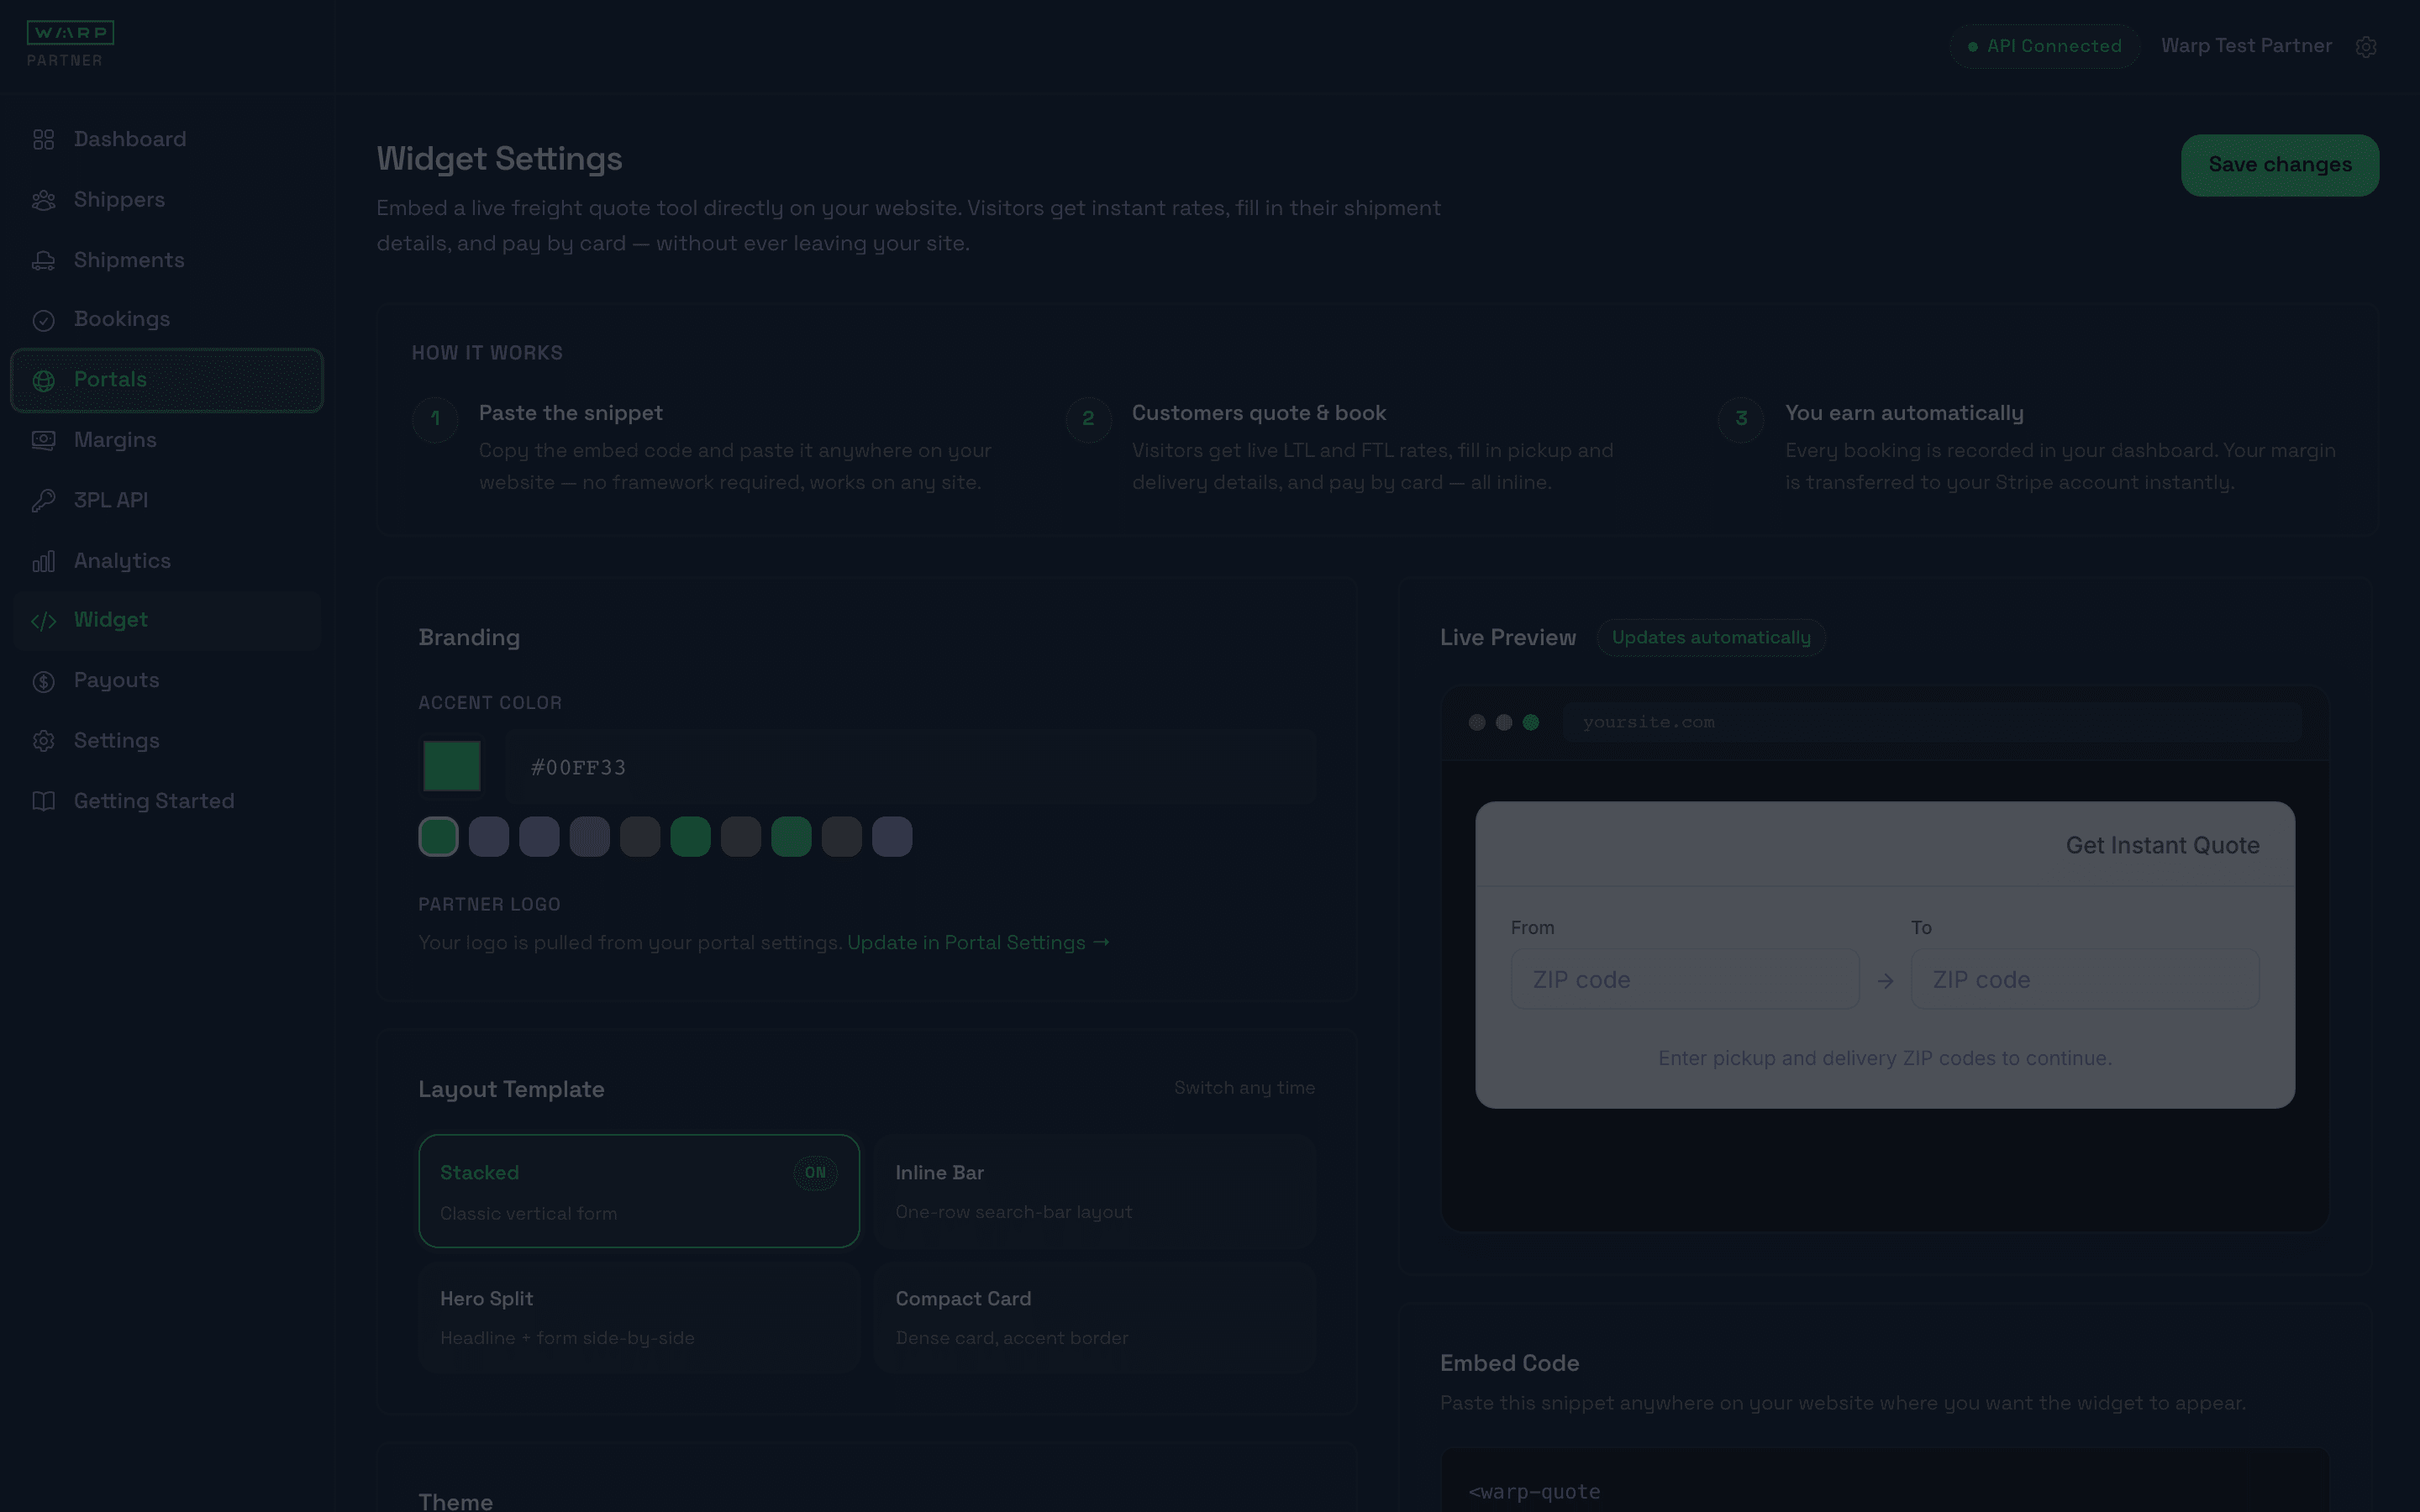
Task: Go to Shippers in the sidebar
Action: pyautogui.click(x=119, y=199)
